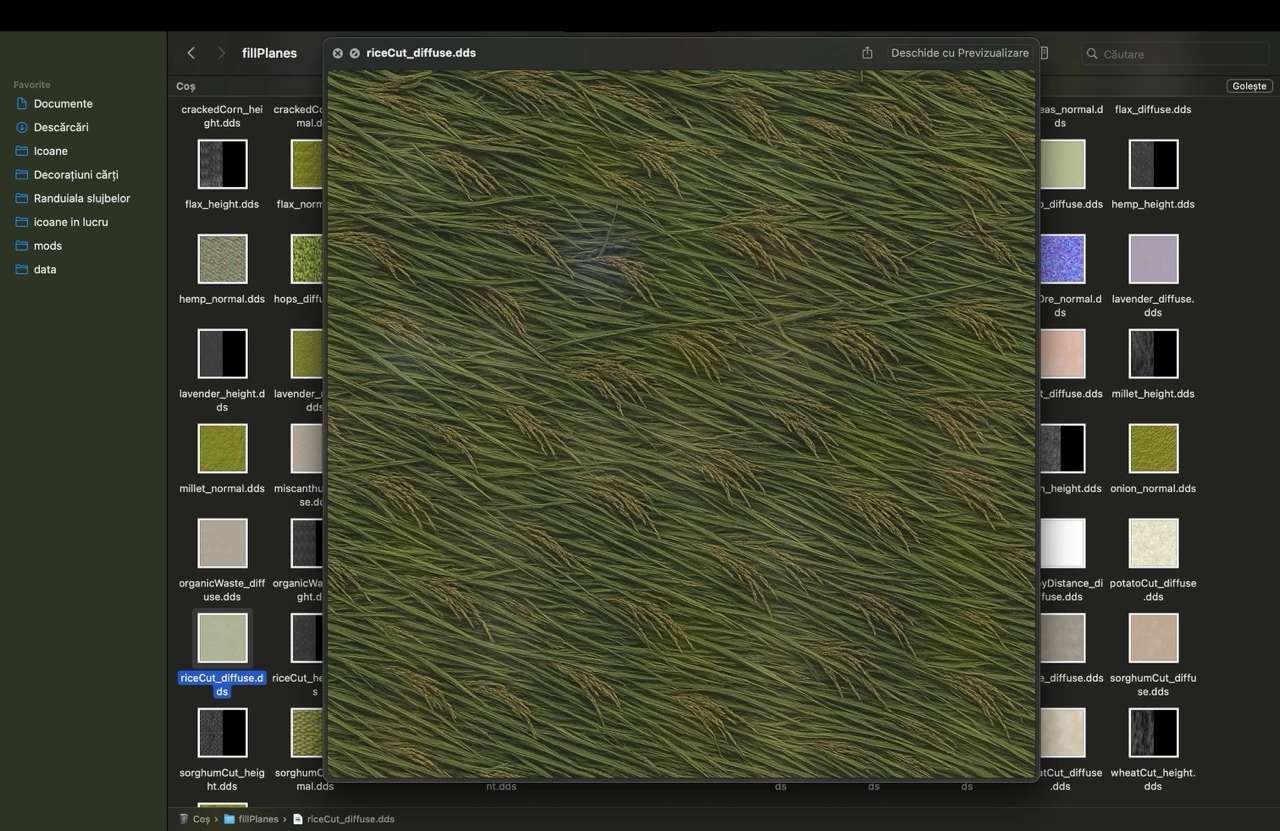Image resolution: width=1280 pixels, height=831 pixels.
Task: Open the data folder in sidebar
Action: point(45,270)
